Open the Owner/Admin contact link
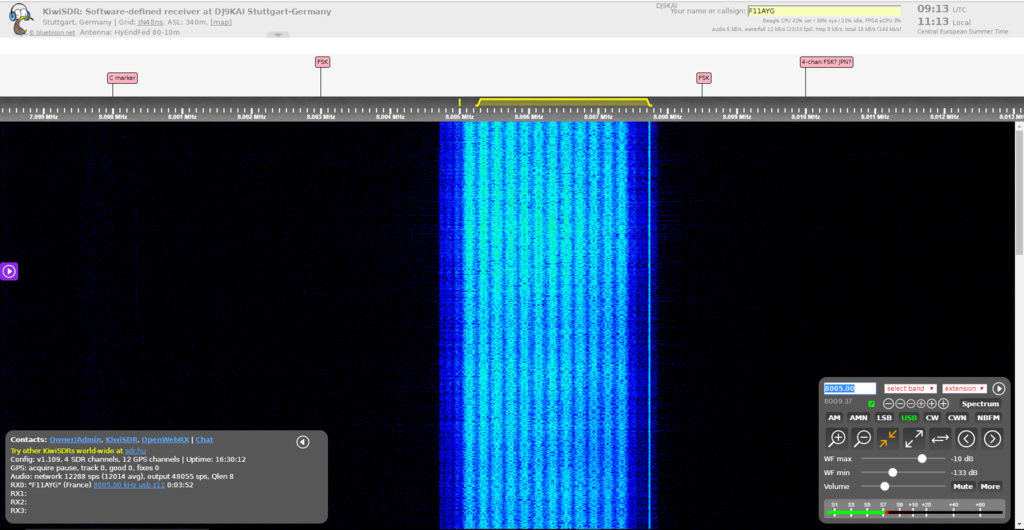The image size is (1024, 530). (75, 440)
